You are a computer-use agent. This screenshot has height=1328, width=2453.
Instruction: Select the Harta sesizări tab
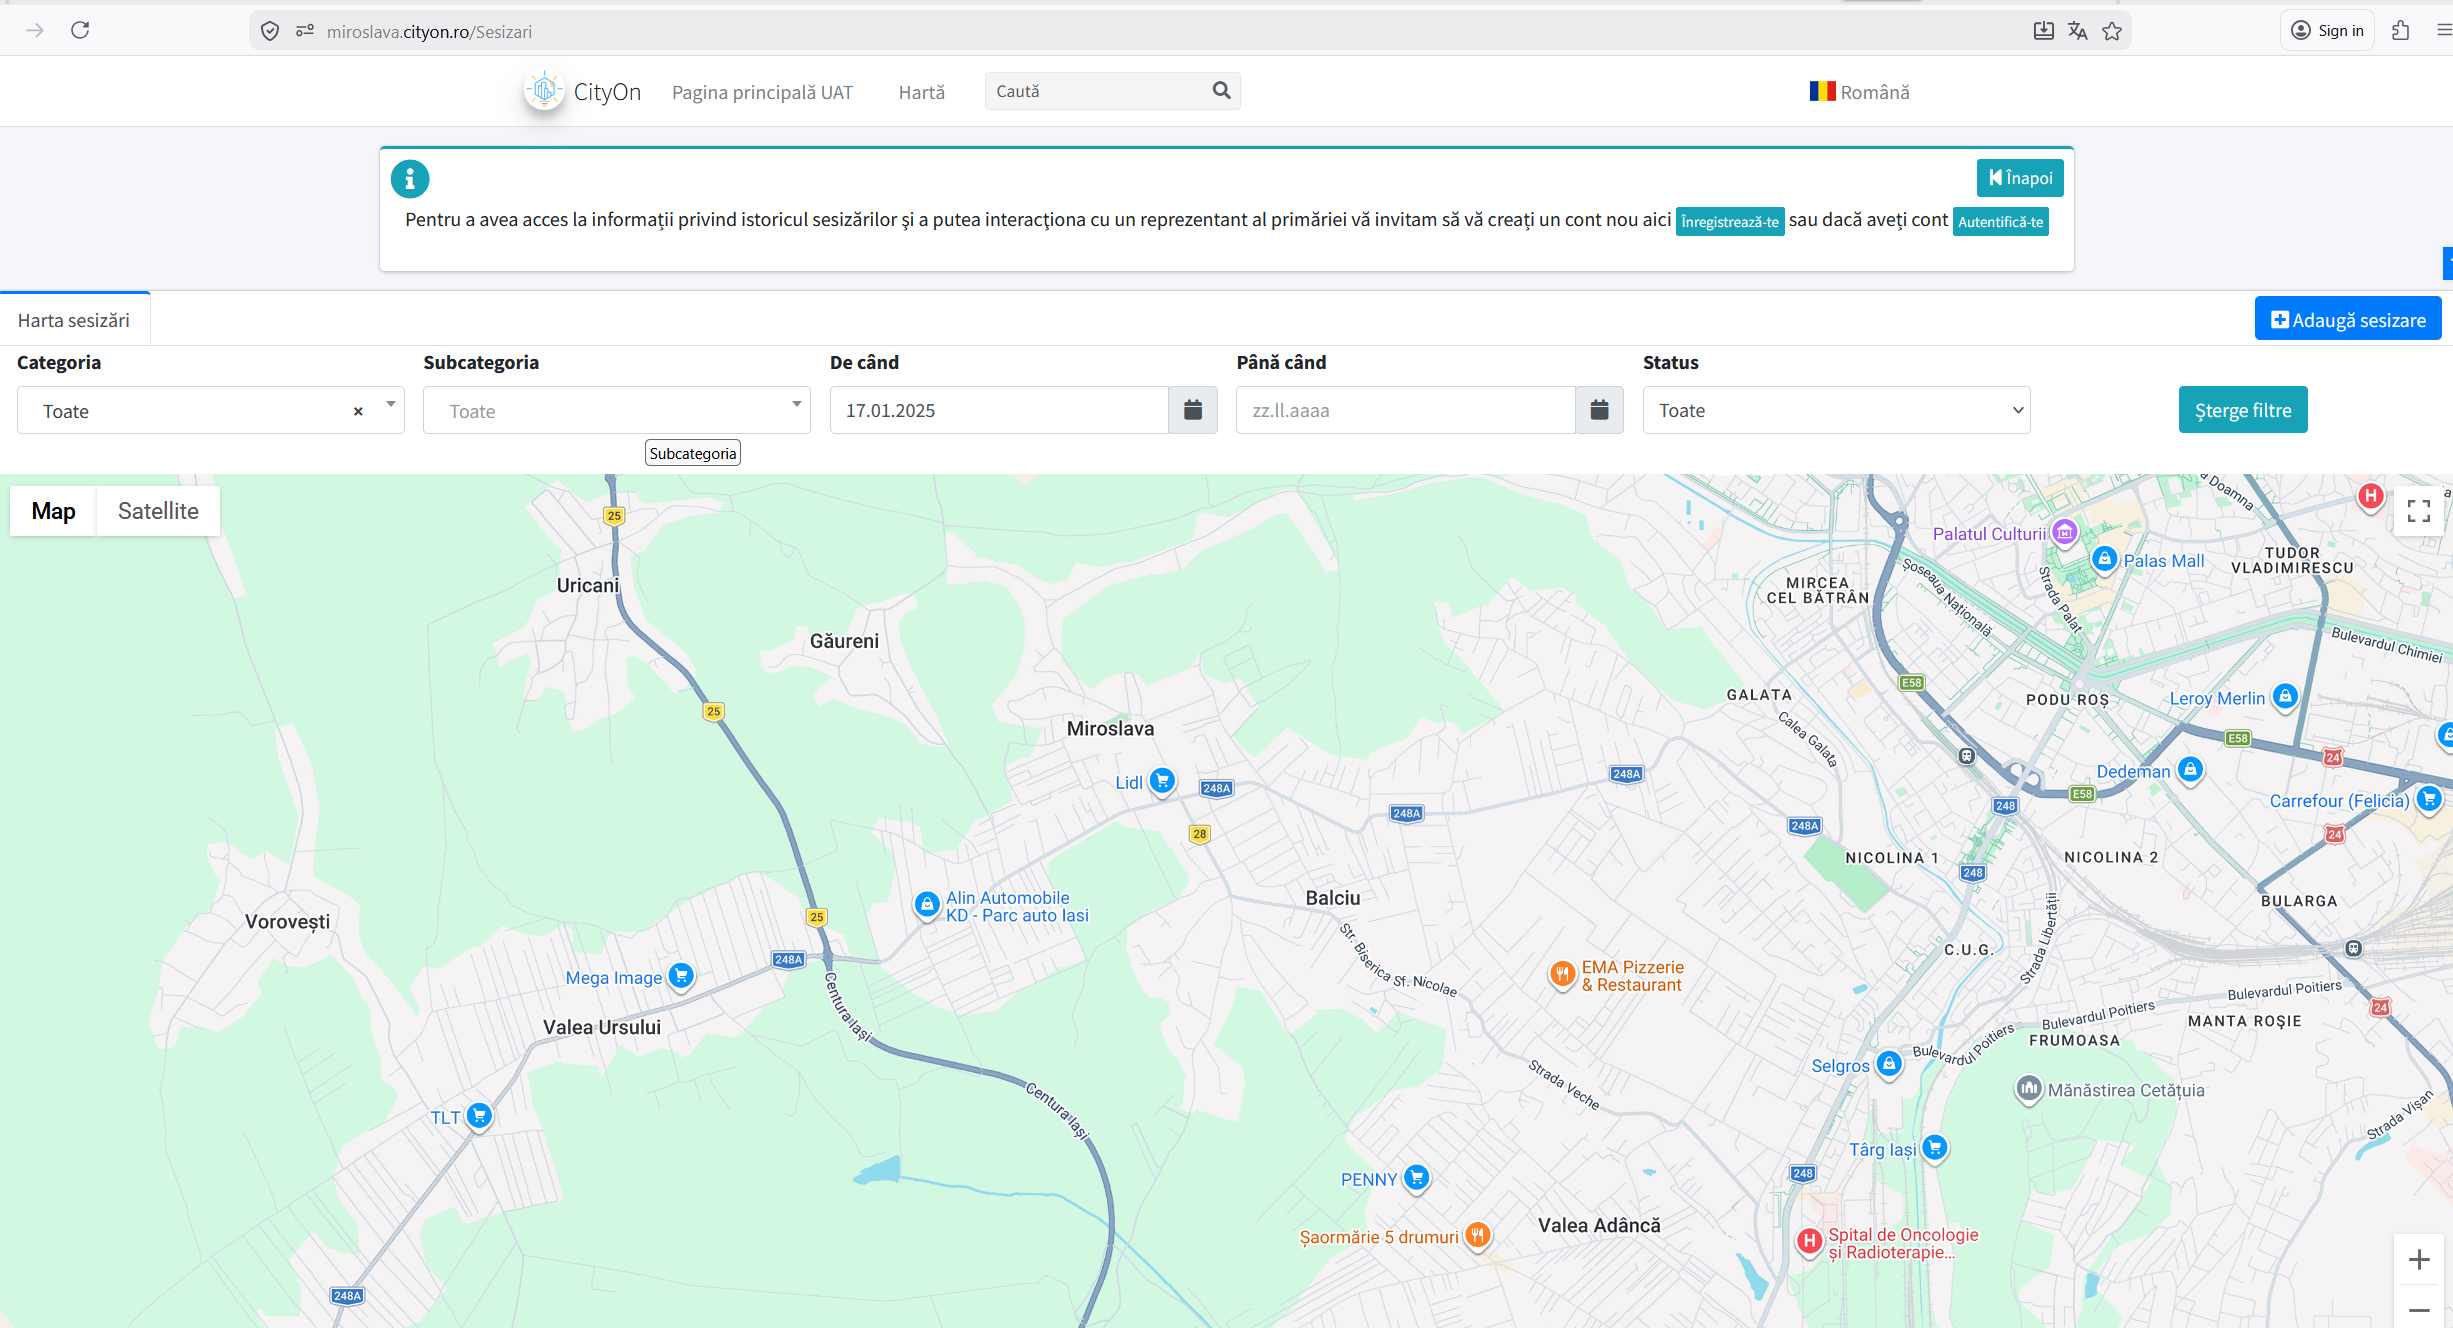tap(74, 320)
